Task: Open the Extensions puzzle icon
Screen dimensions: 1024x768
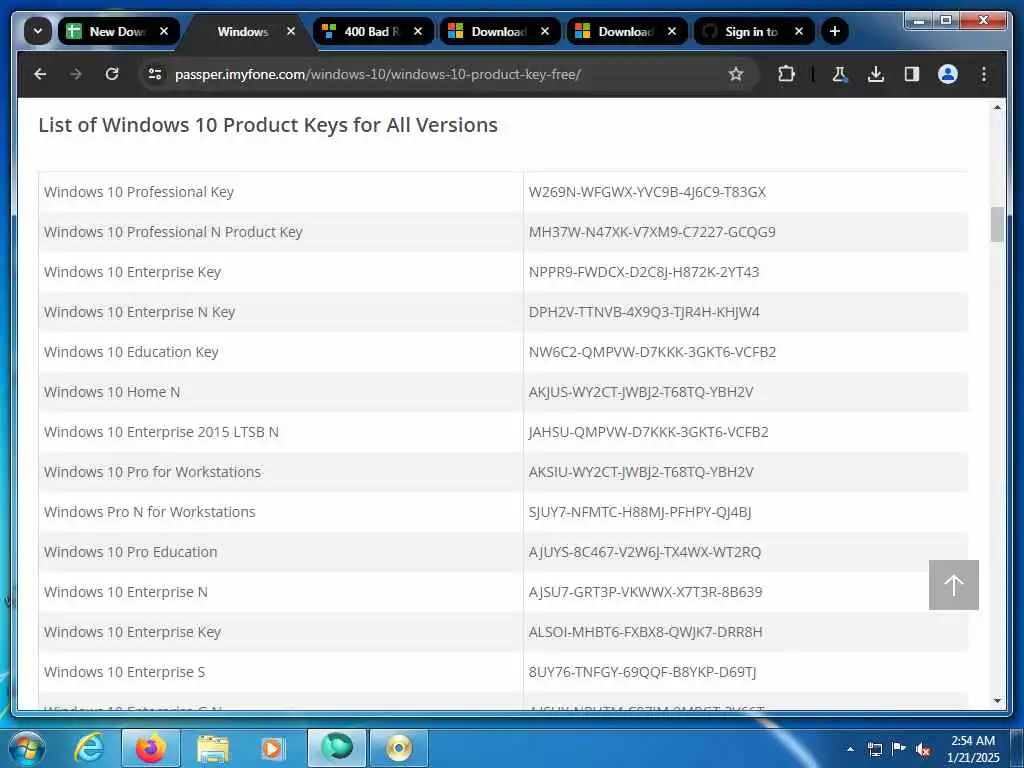Action: (x=786, y=74)
